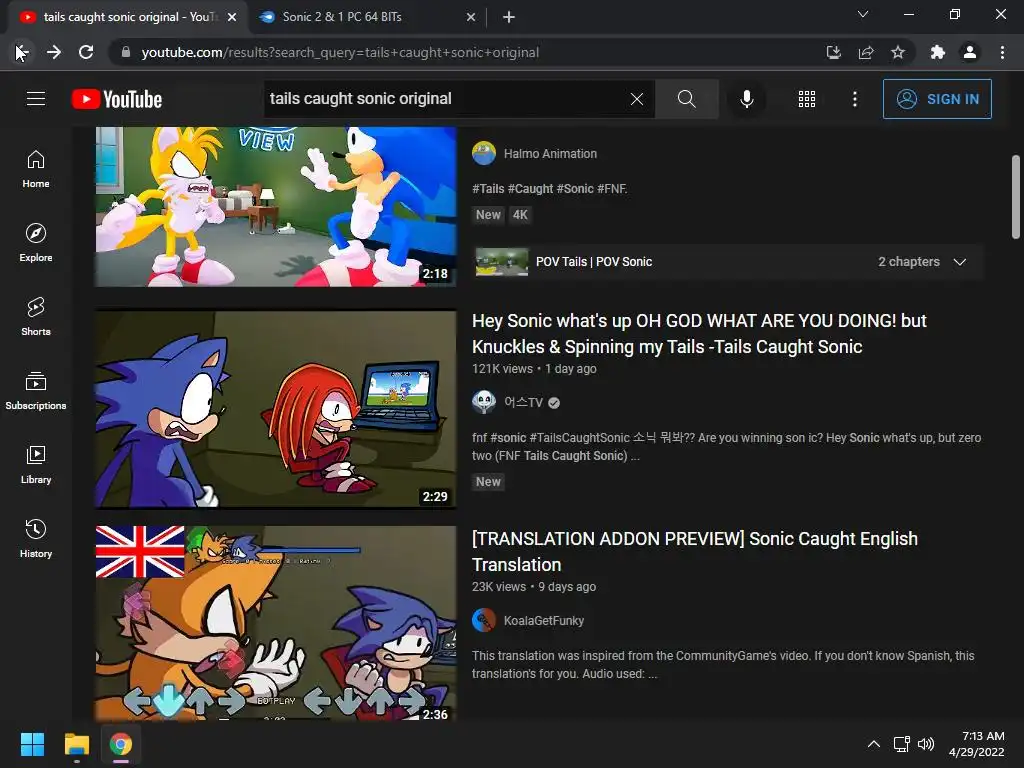Close the tails caught sonic original tab
Viewport: 1024px width, 768px height.
pos(232,17)
